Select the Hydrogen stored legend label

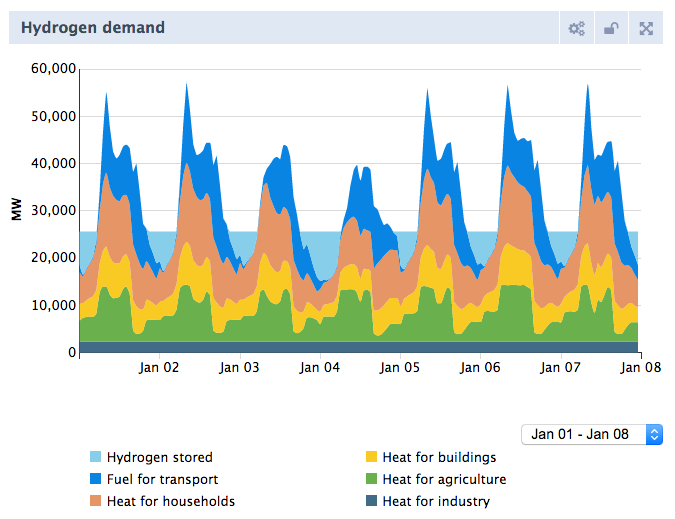(x=160, y=457)
